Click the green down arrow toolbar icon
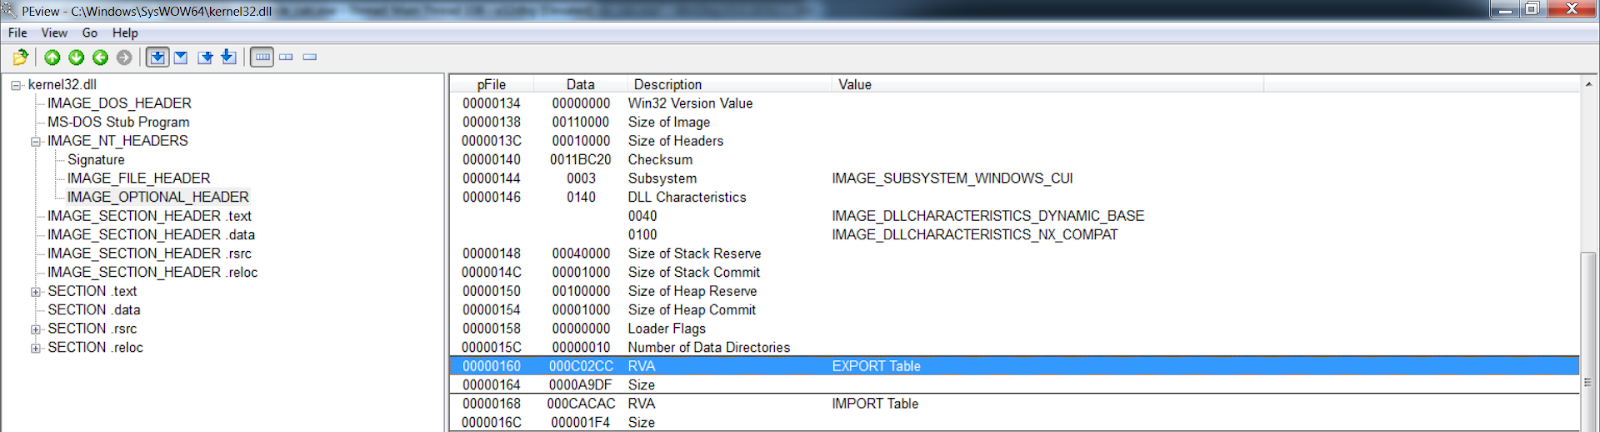The image size is (1600, 432). pyautogui.click(x=76, y=57)
